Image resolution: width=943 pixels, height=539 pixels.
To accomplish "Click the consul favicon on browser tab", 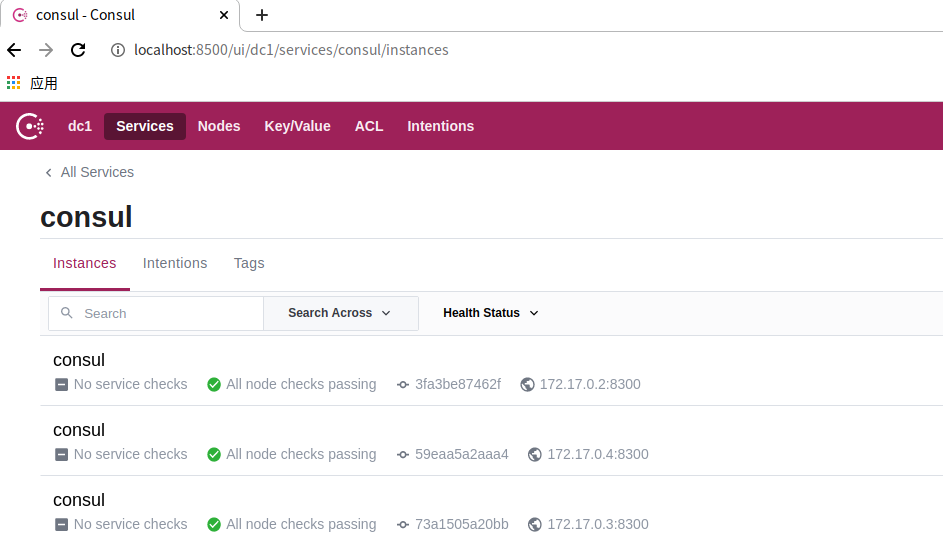I will (x=20, y=15).
